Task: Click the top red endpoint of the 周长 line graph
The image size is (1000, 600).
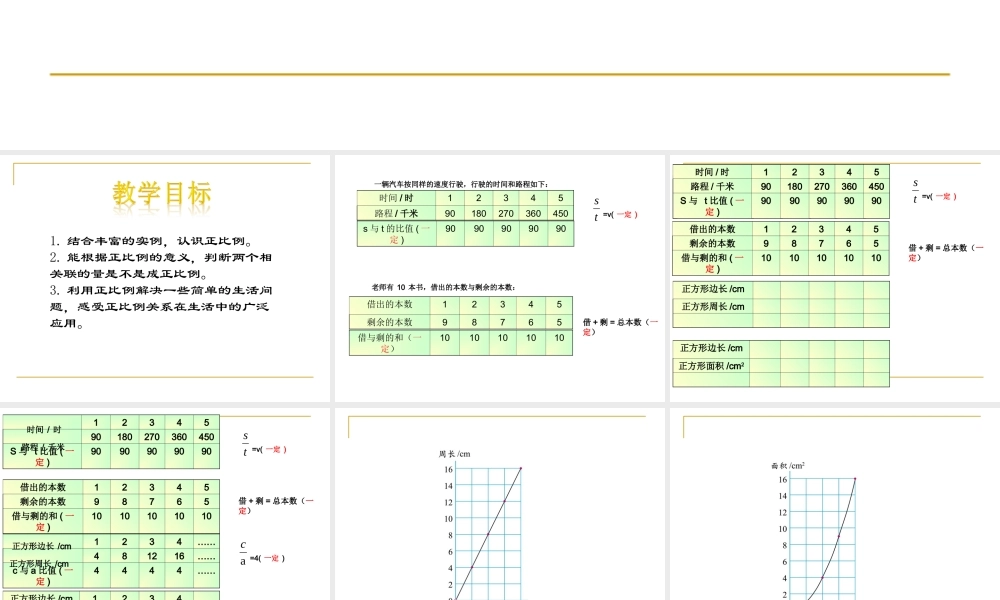Action: click(520, 469)
